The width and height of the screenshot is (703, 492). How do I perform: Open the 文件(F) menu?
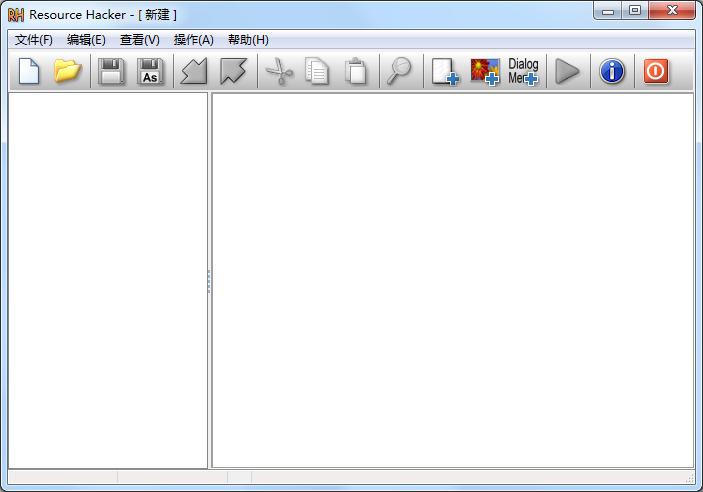pos(34,40)
